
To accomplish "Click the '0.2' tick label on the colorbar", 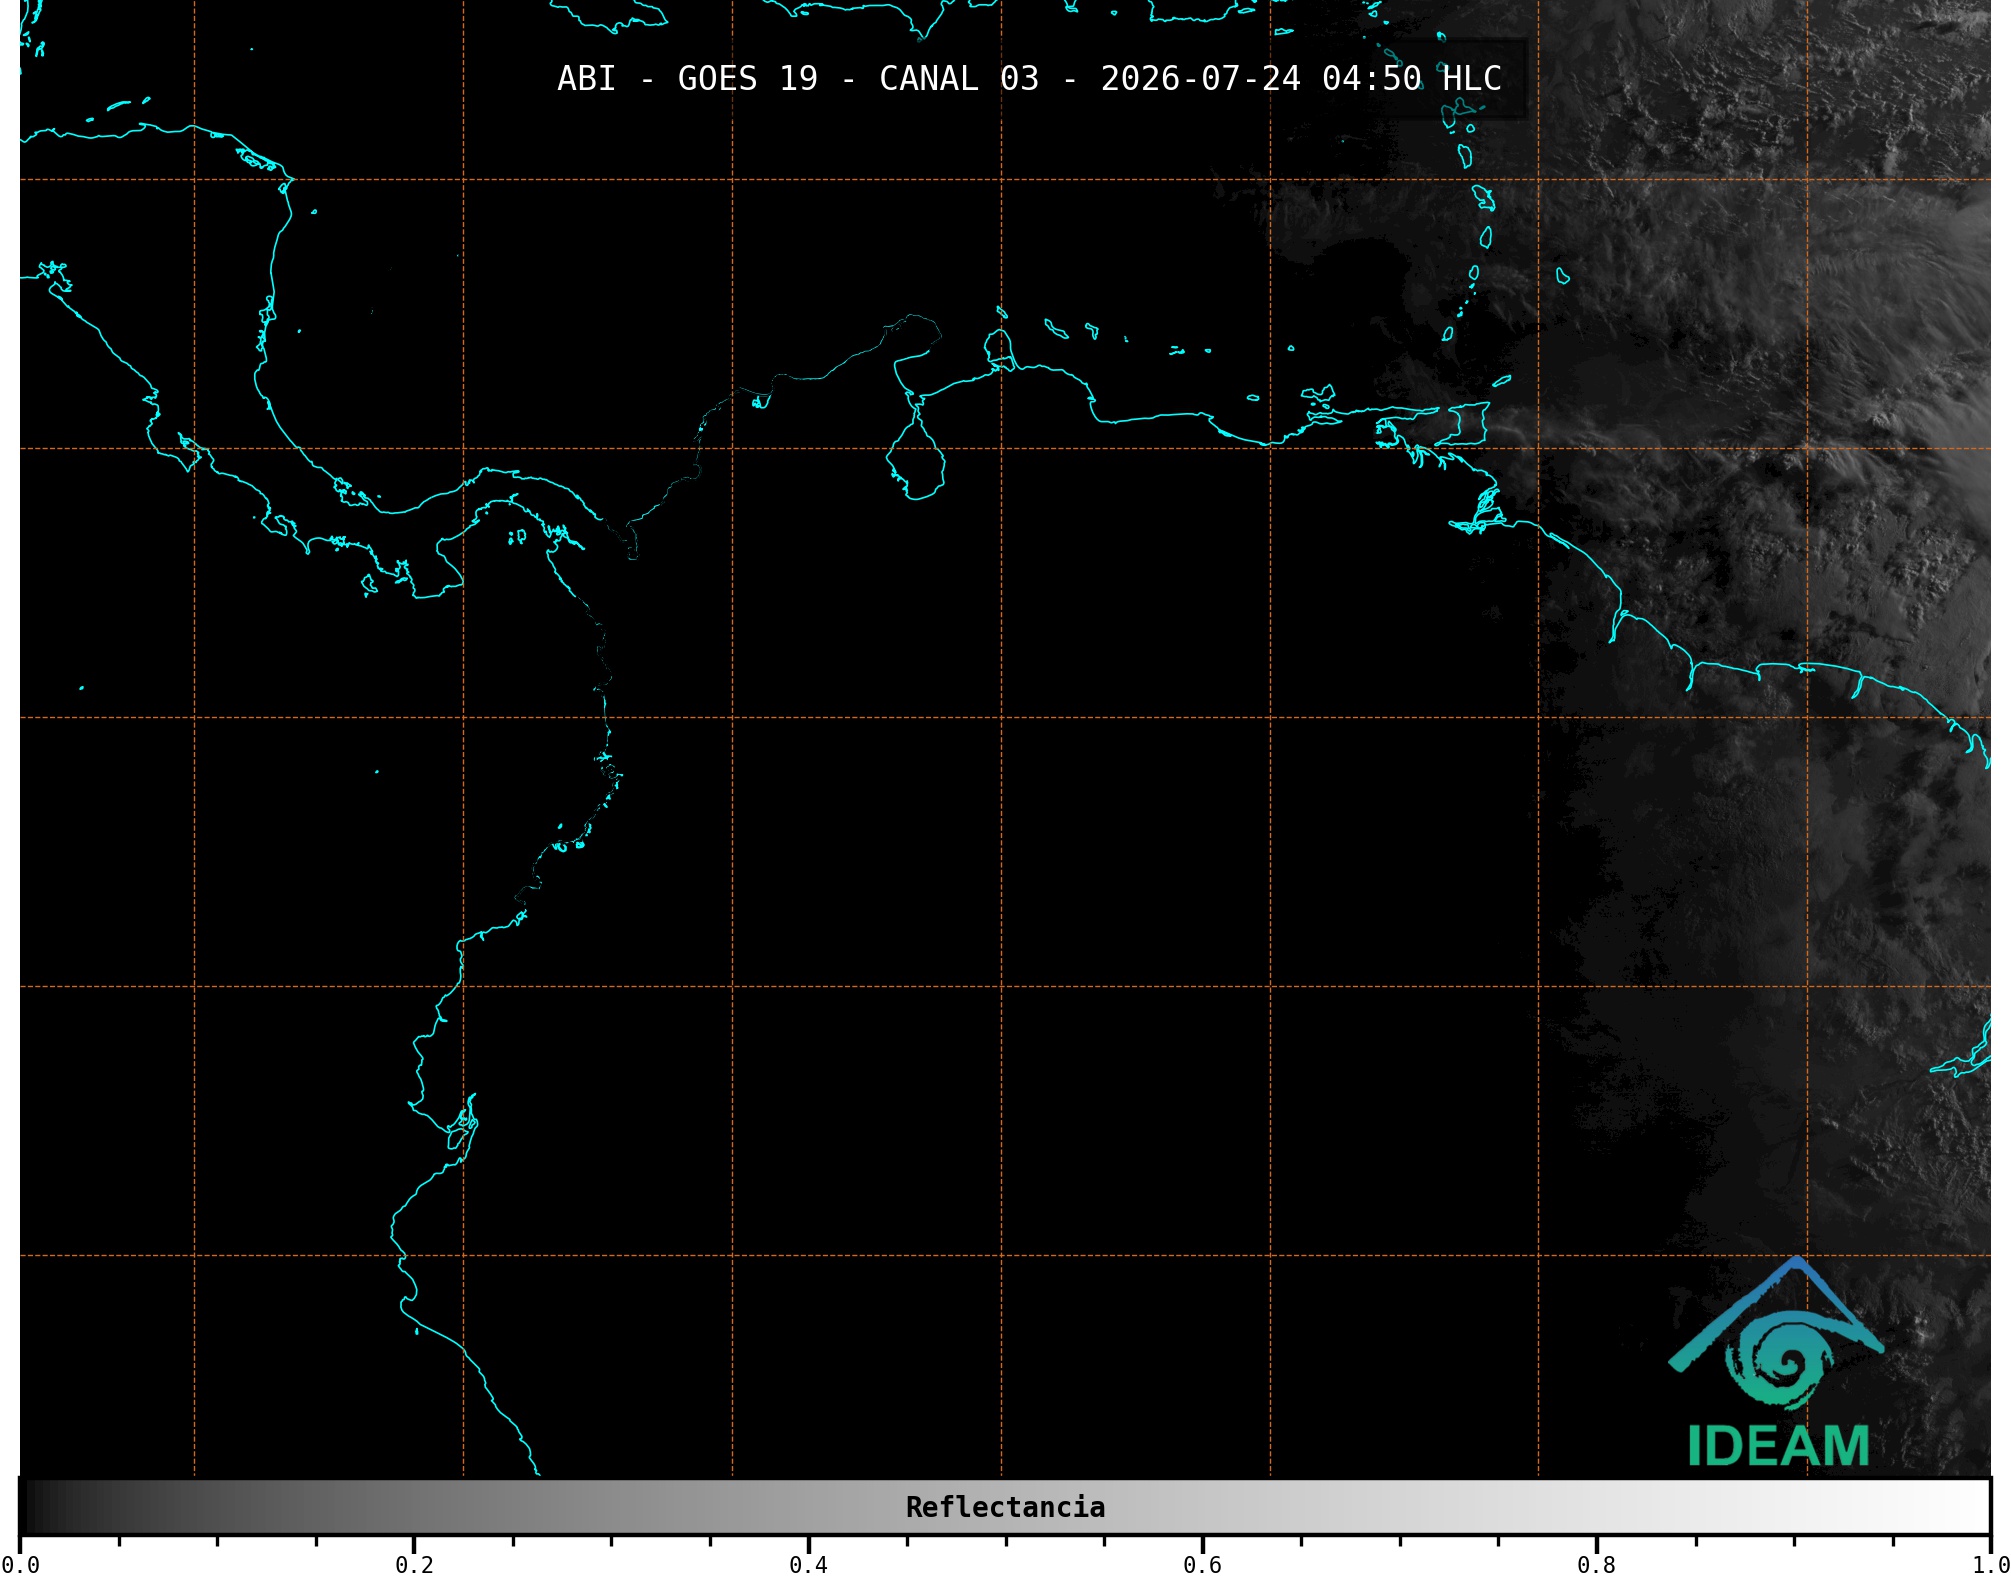I will [x=414, y=1565].
